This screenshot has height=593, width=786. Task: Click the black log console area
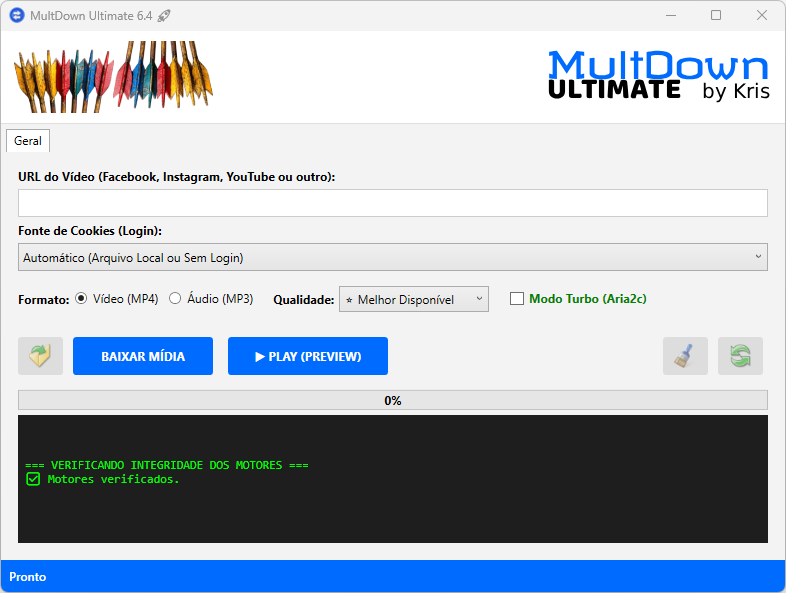[392, 479]
